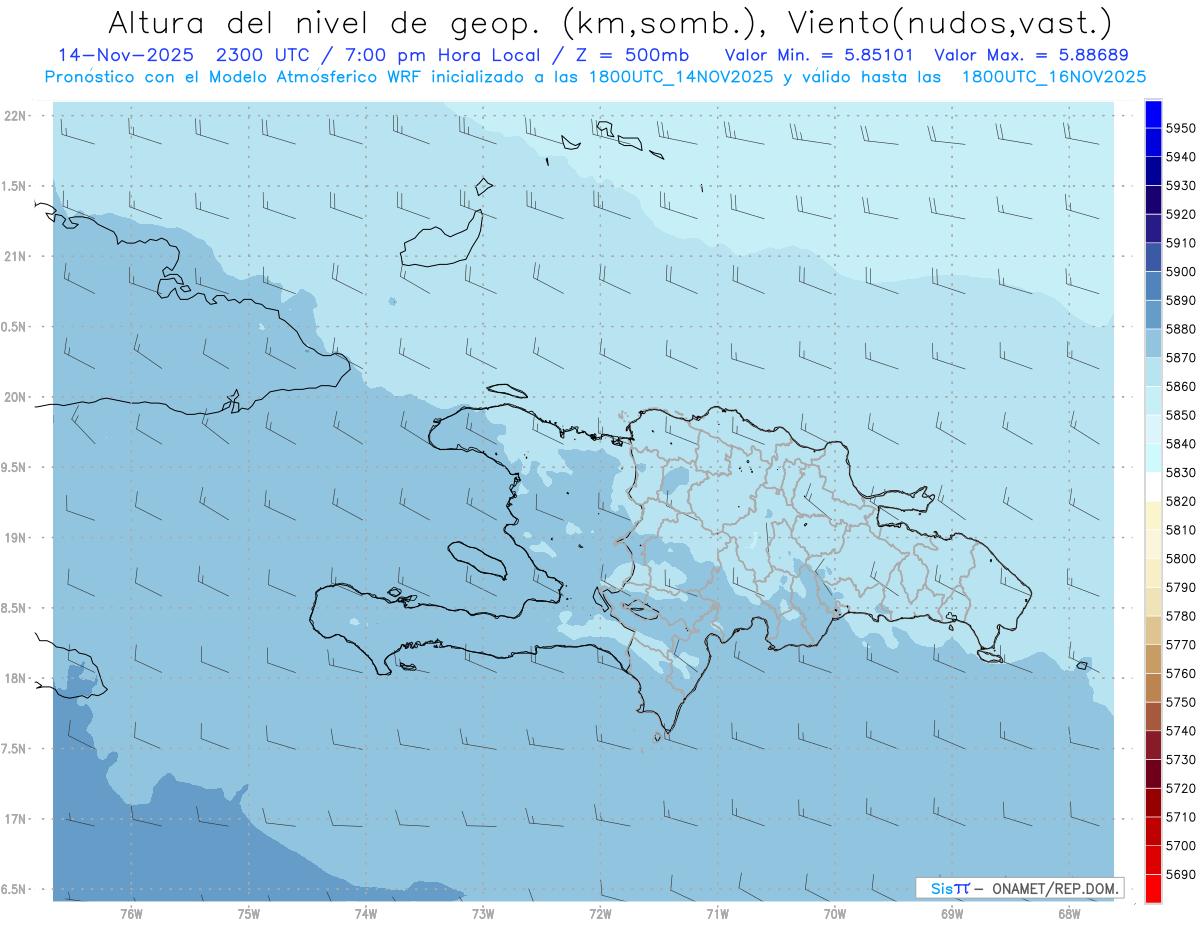Click the 5860 legend value
The image size is (1200, 927).
pos(1181,386)
